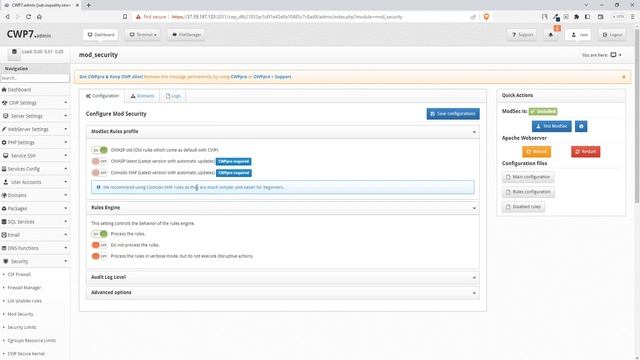The height and width of the screenshot is (360, 640).
Task: Expand Domains menu in sidebar
Action: click(35, 195)
